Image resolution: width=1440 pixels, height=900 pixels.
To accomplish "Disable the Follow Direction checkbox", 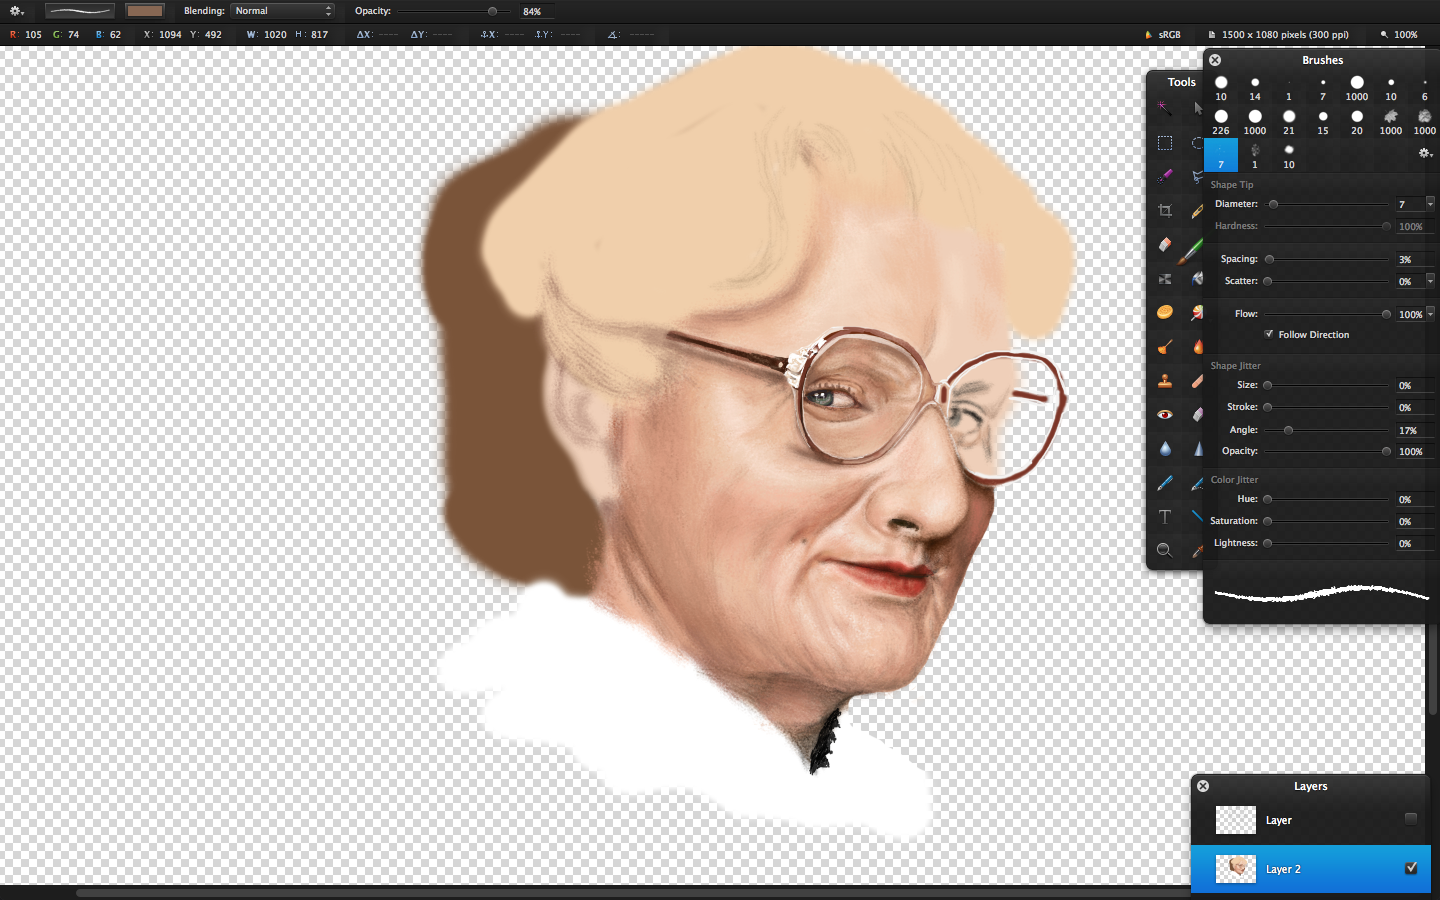I will tap(1269, 334).
